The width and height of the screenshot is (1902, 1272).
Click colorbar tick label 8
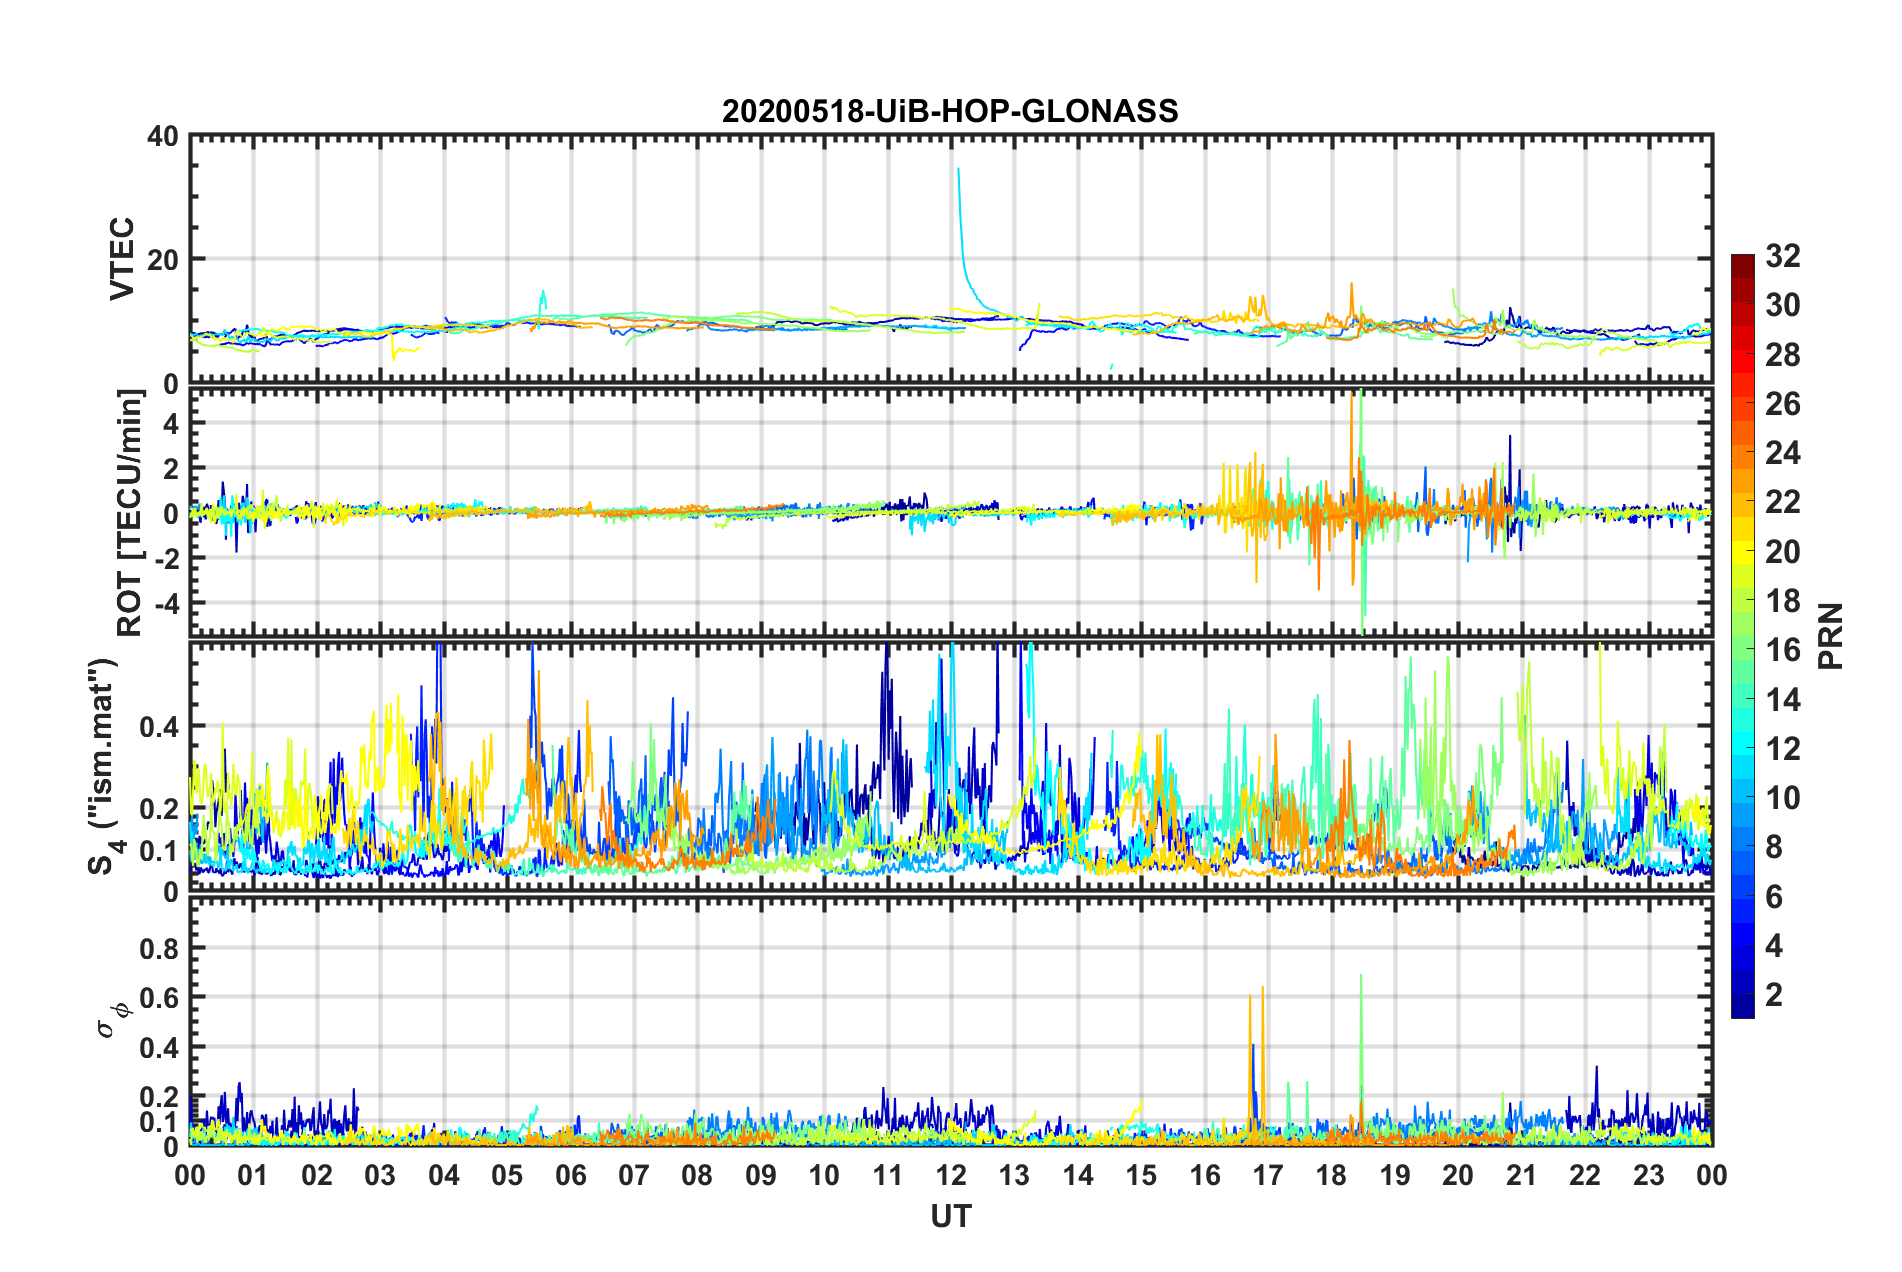(1774, 847)
